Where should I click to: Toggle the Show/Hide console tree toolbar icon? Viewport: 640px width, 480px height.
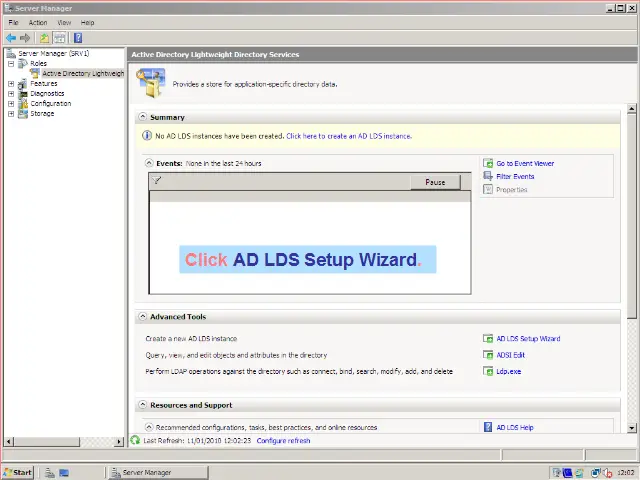(60, 38)
